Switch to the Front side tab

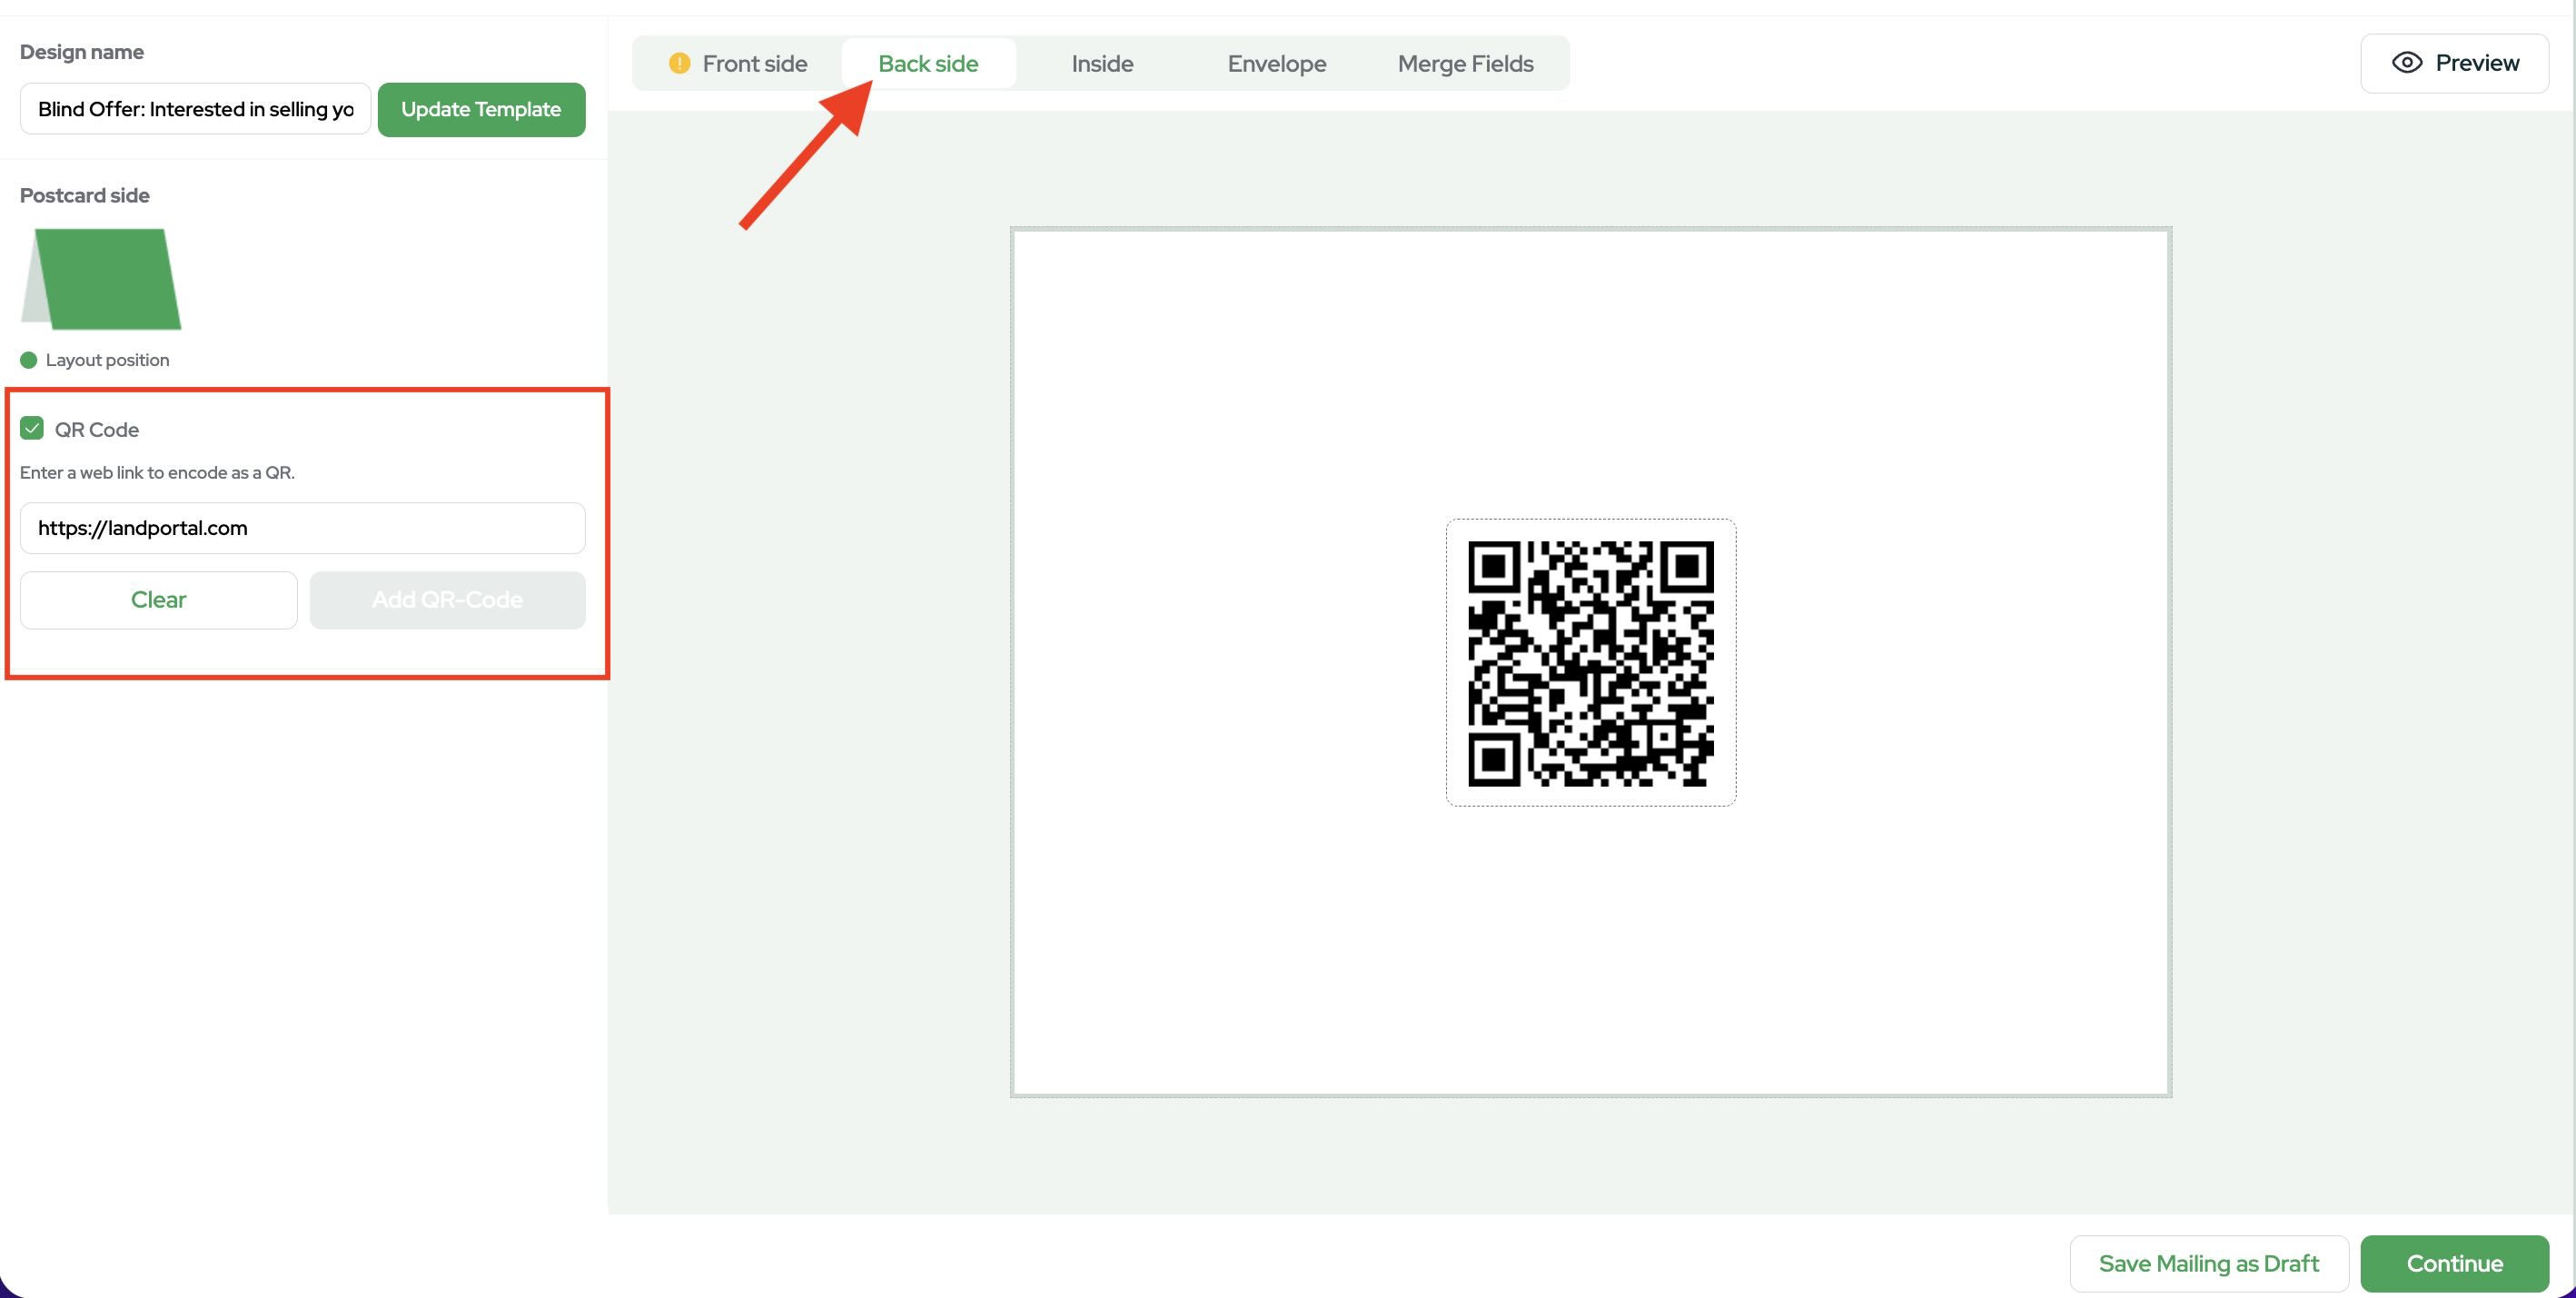click(754, 64)
